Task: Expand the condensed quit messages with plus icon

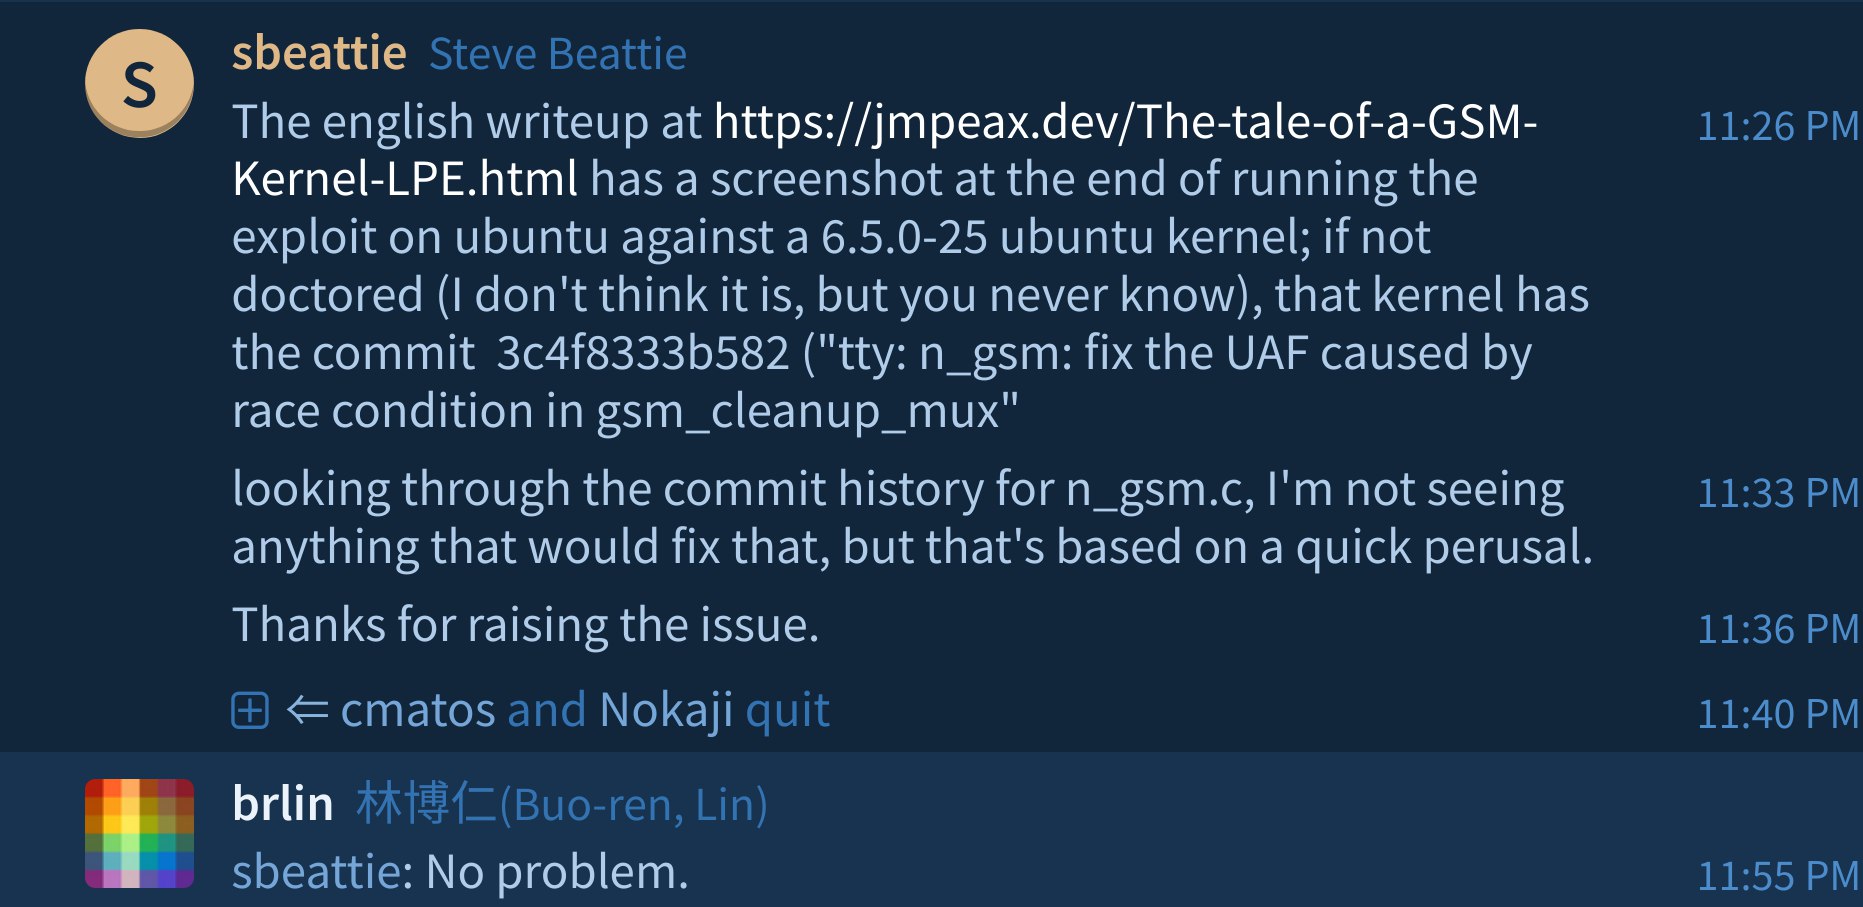Action: (x=250, y=711)
